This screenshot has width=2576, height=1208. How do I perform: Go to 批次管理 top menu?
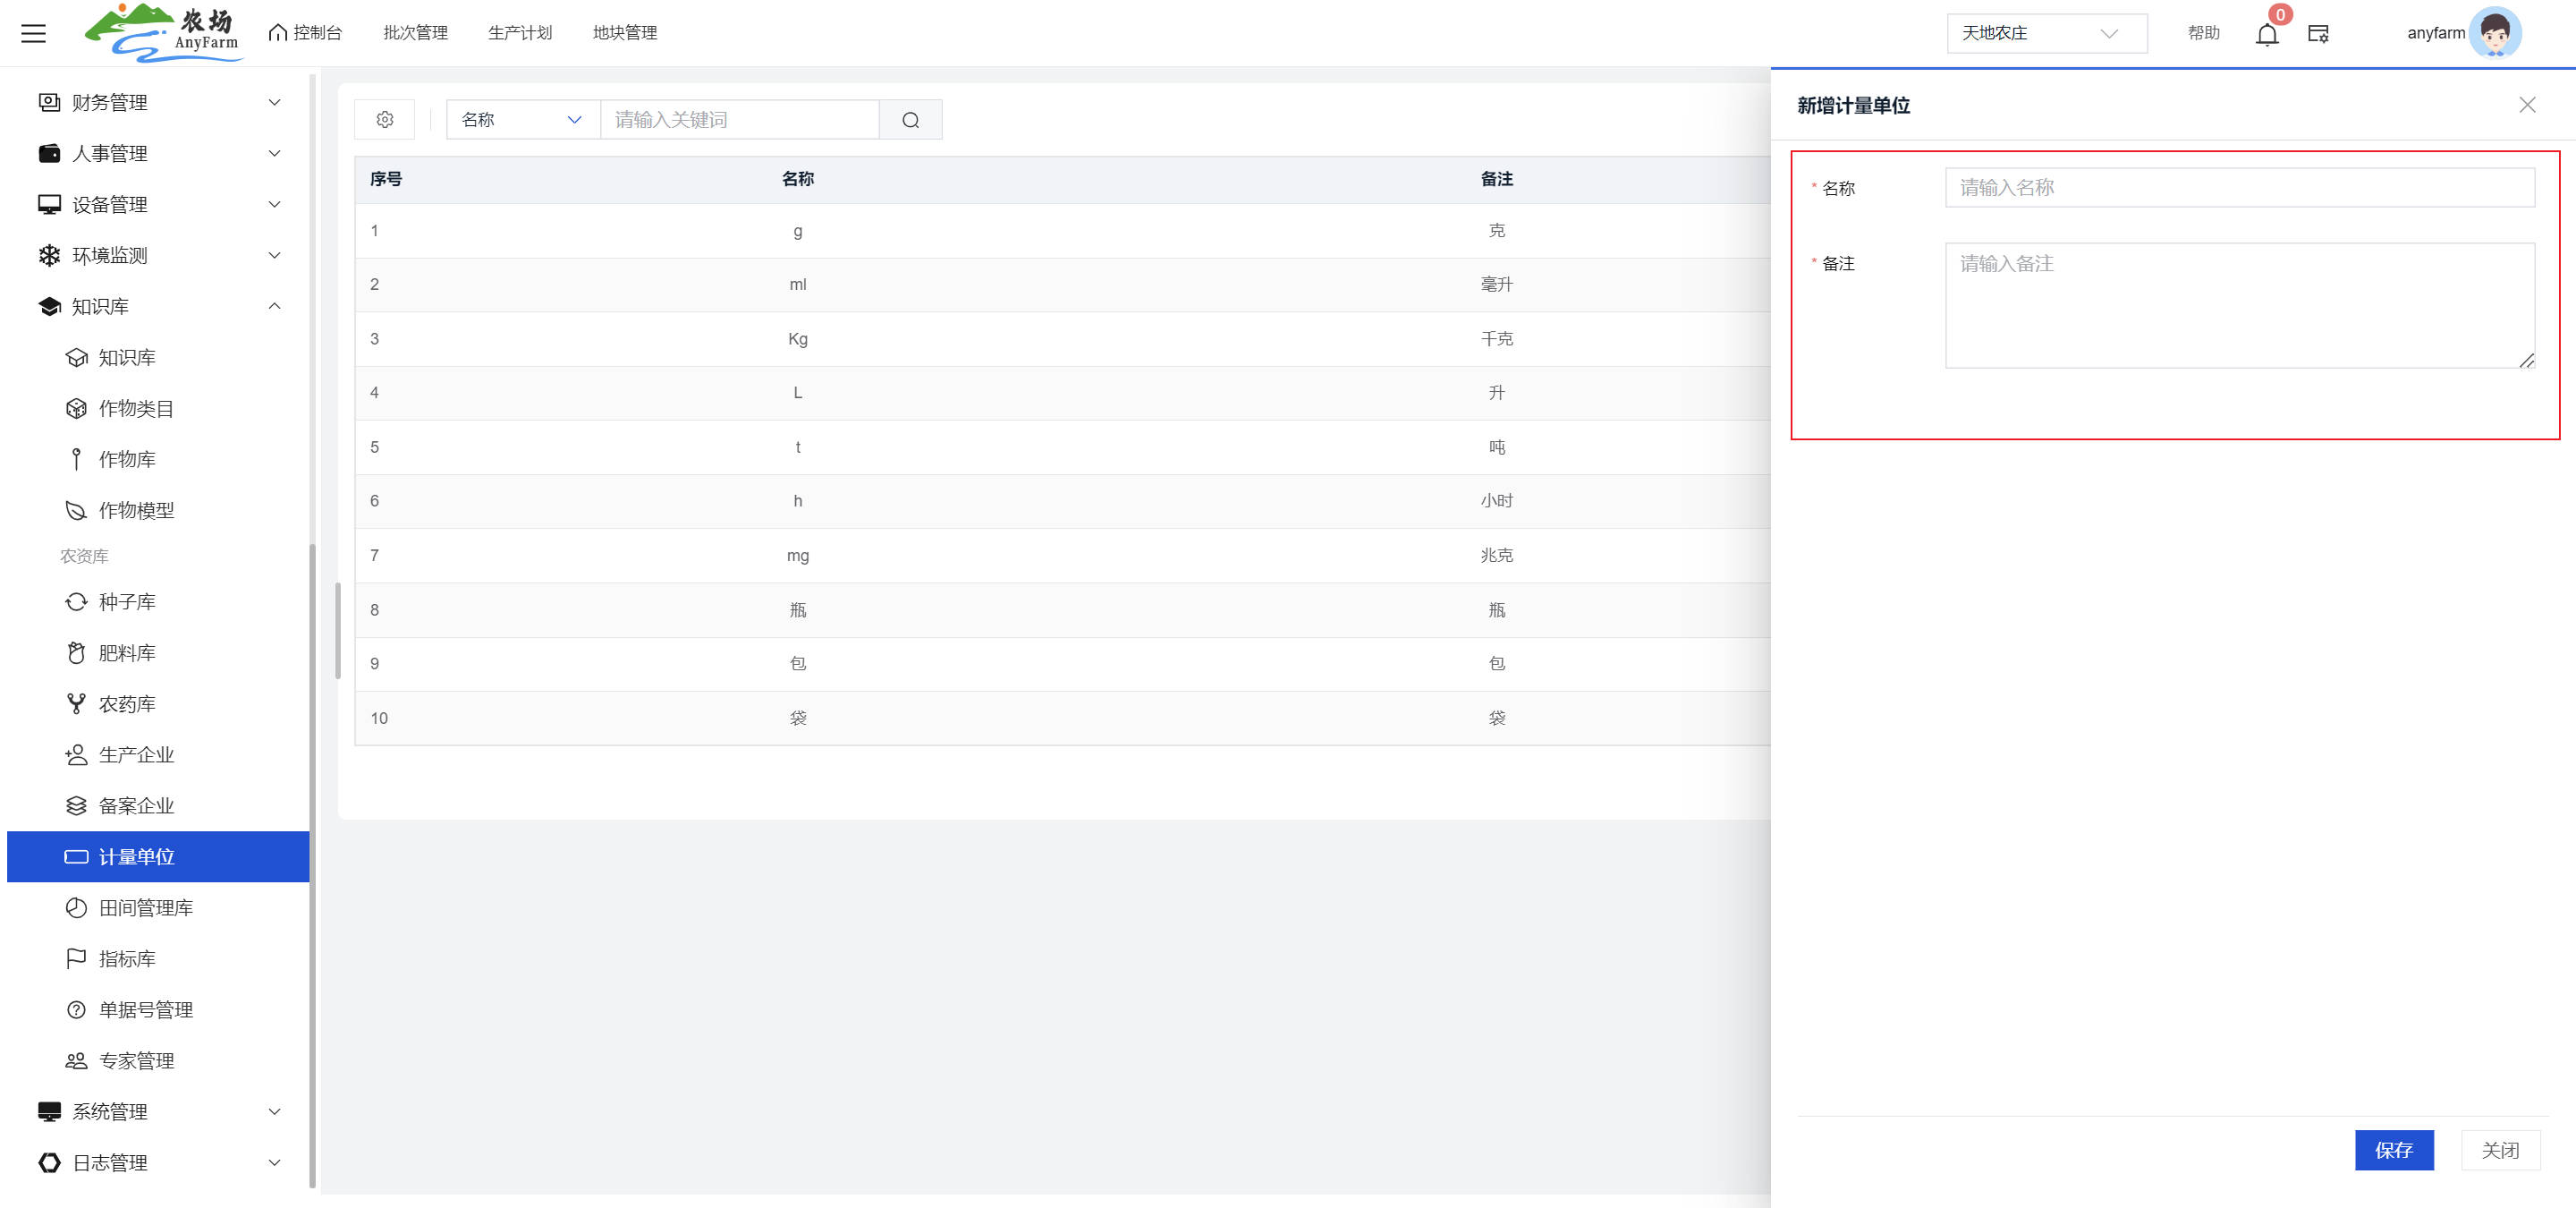click(415, 33)
